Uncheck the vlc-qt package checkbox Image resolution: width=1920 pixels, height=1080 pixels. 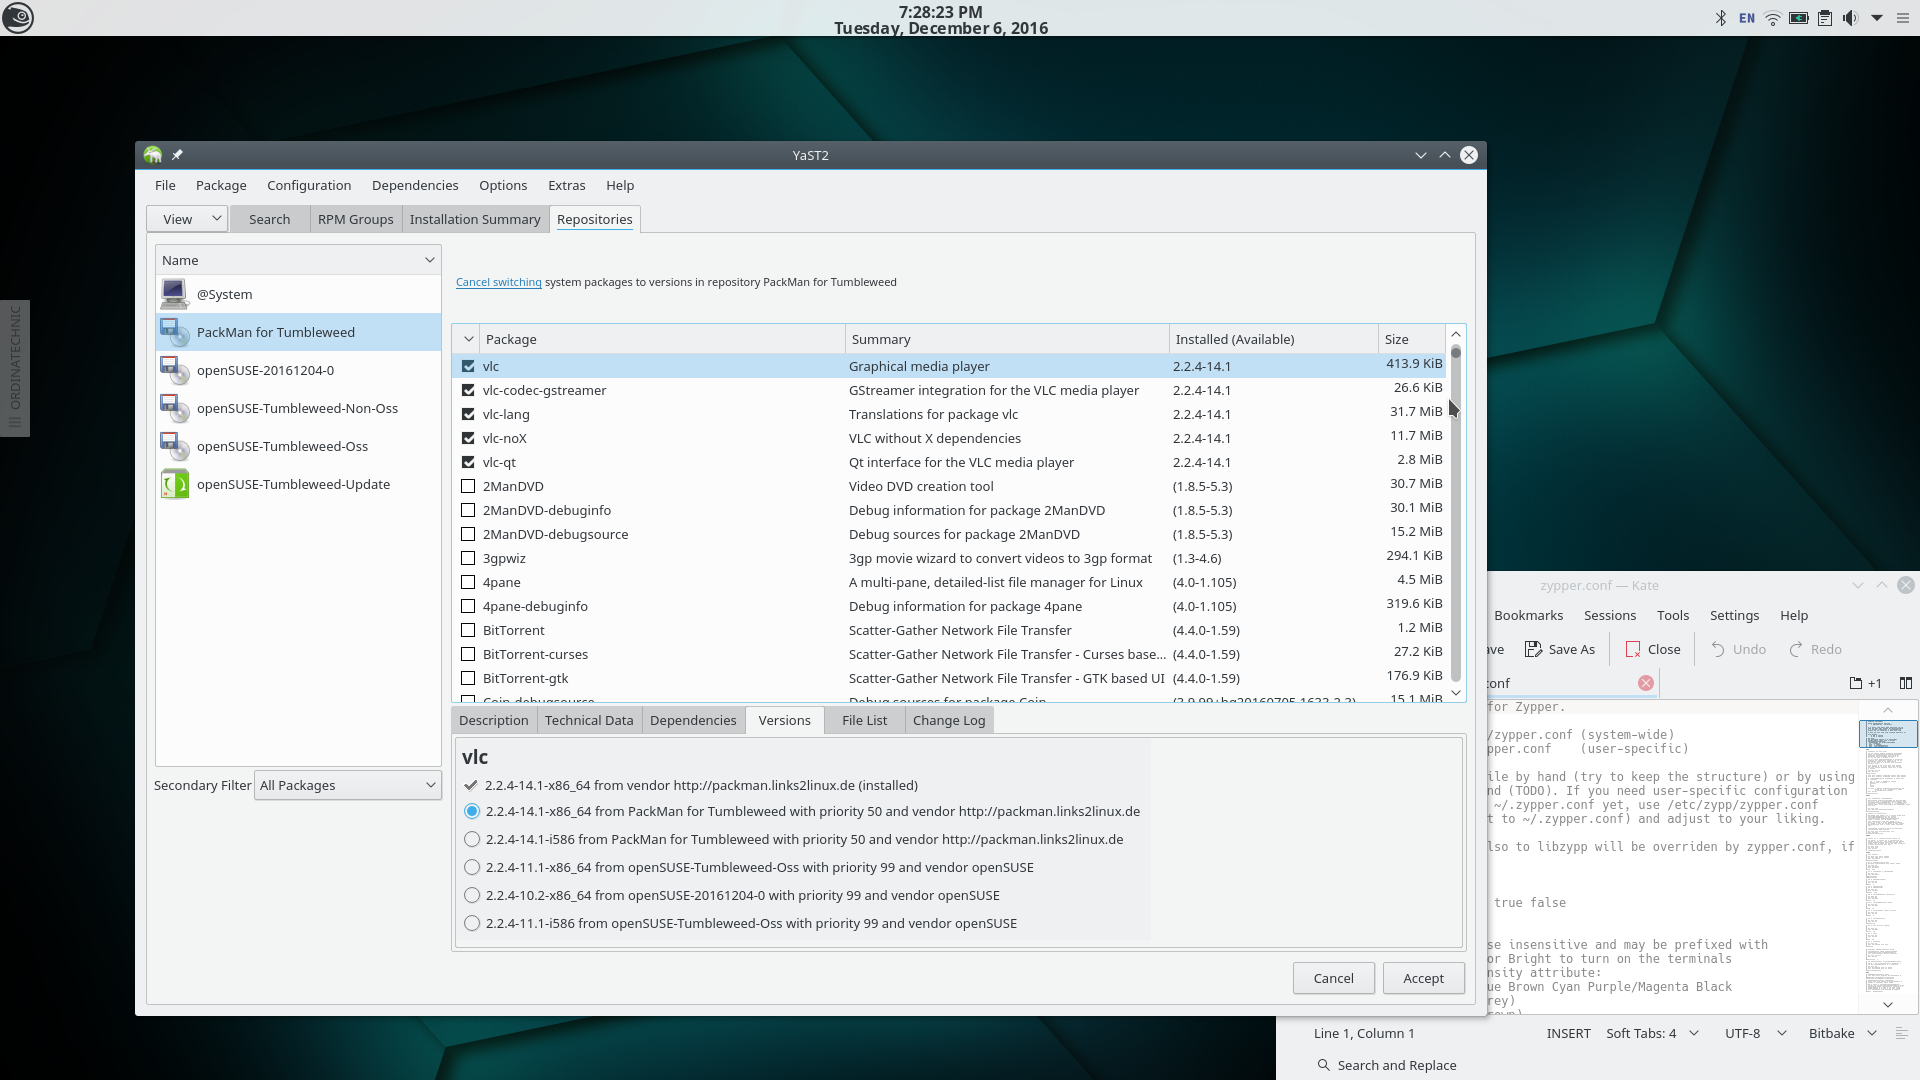point(468,462)
